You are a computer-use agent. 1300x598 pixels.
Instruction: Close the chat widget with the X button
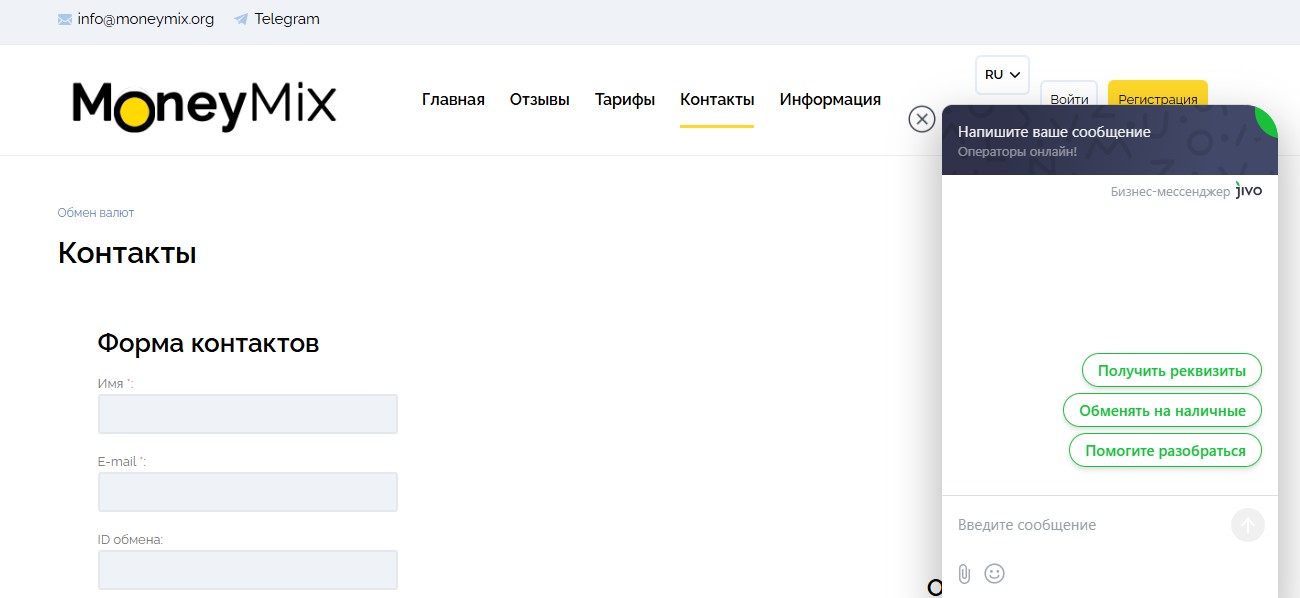pyautogui.click(x=921, y=119)
